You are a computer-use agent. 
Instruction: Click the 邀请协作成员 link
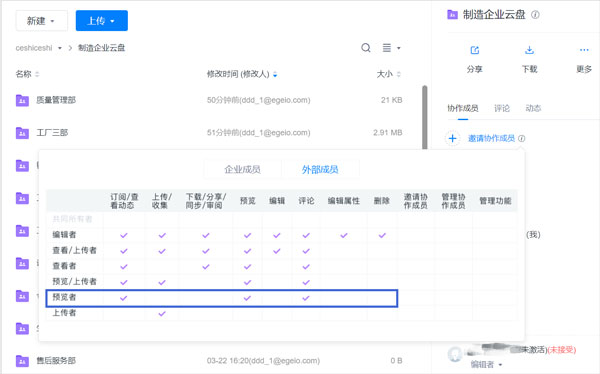[491, 138]
